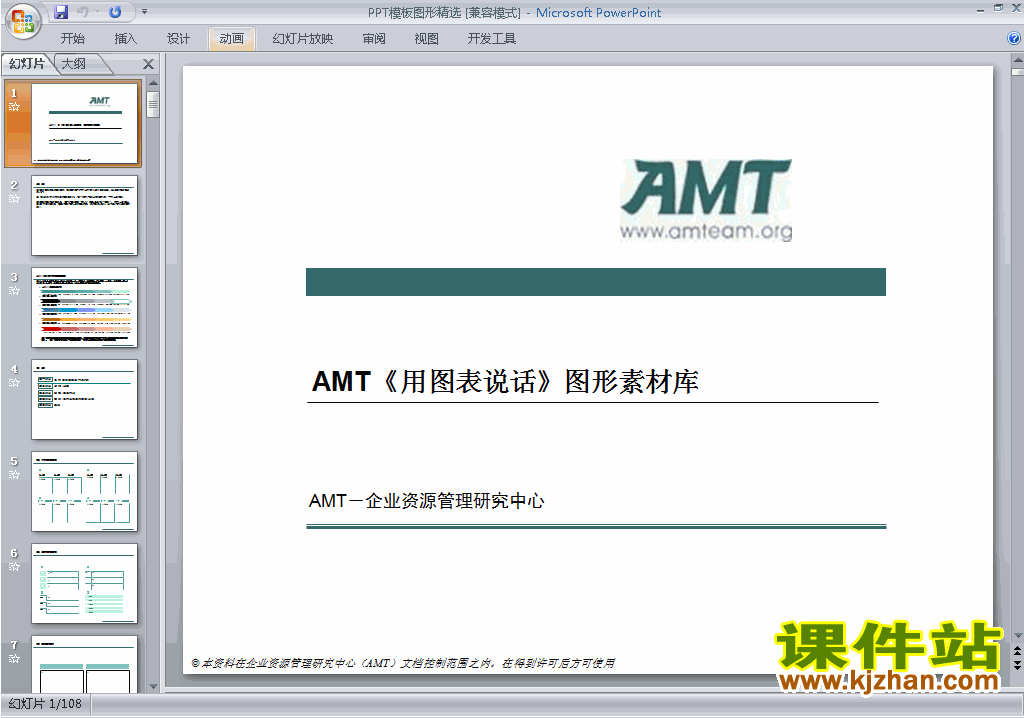Click dark teal banner bar on slide
This screenshot has width=1024, height=718.
(x=596, y=282)
